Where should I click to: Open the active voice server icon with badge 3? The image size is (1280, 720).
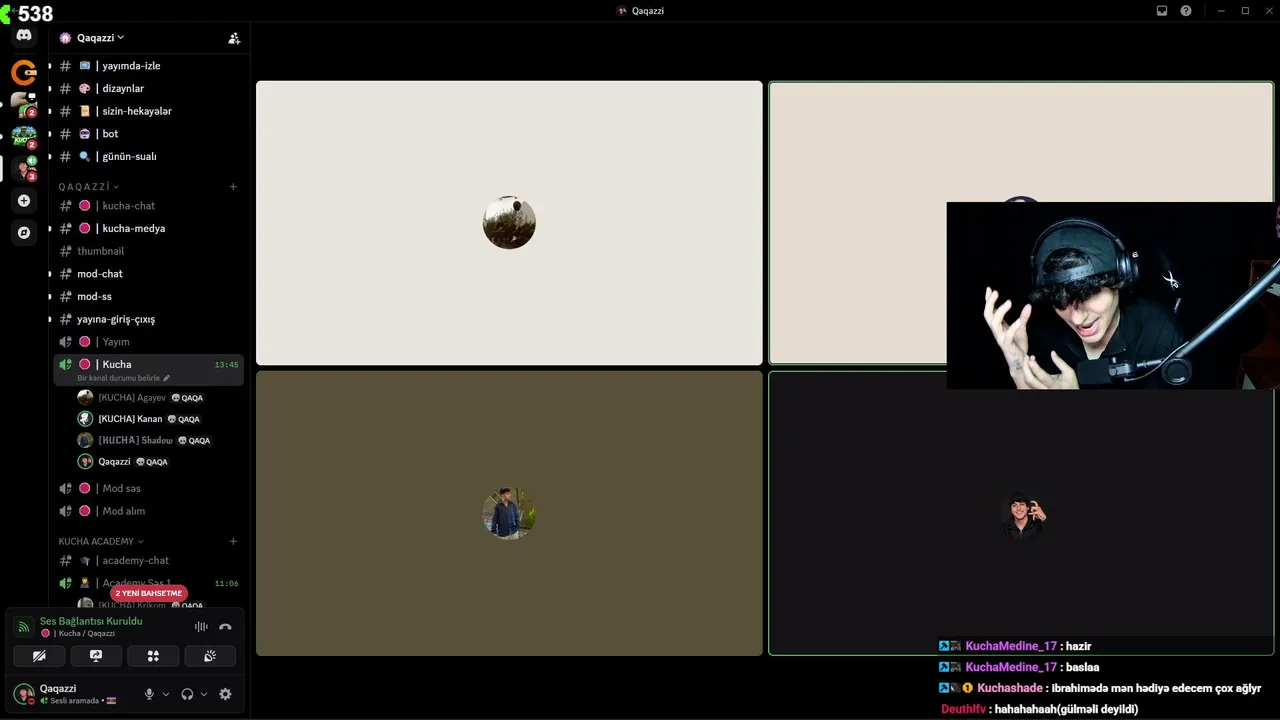pyautogui.click(x=24, y=168)
